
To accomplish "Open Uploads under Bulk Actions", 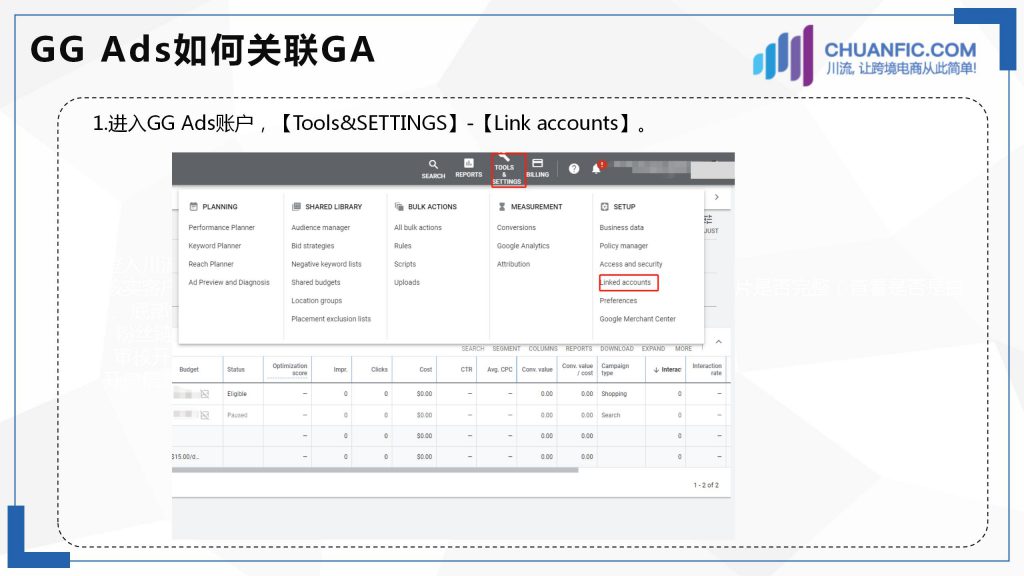I will pos(407,282).
